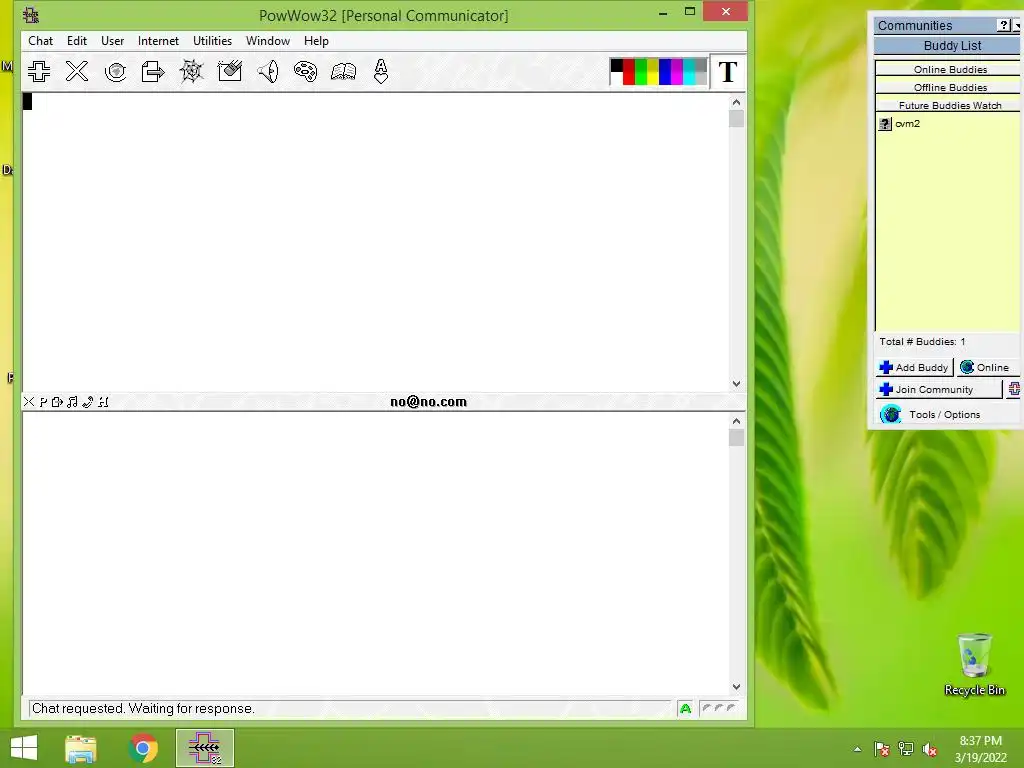Click the spiral toolbar icon
1024x768 pixels.
tap(115, 71)
